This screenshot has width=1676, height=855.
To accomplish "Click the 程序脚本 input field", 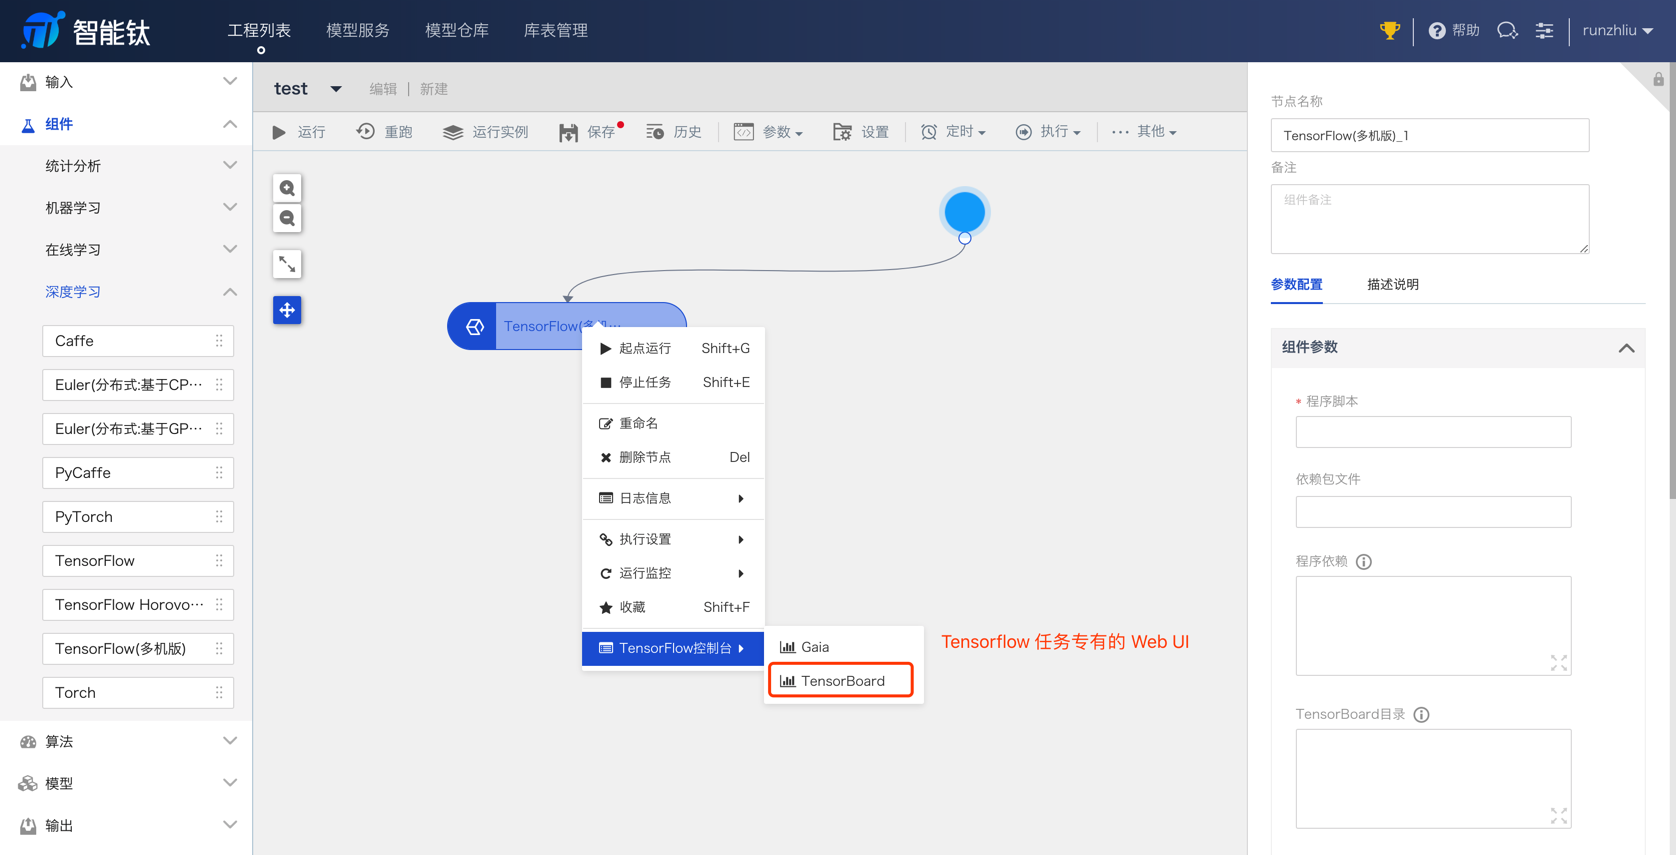I will 1433,432.
